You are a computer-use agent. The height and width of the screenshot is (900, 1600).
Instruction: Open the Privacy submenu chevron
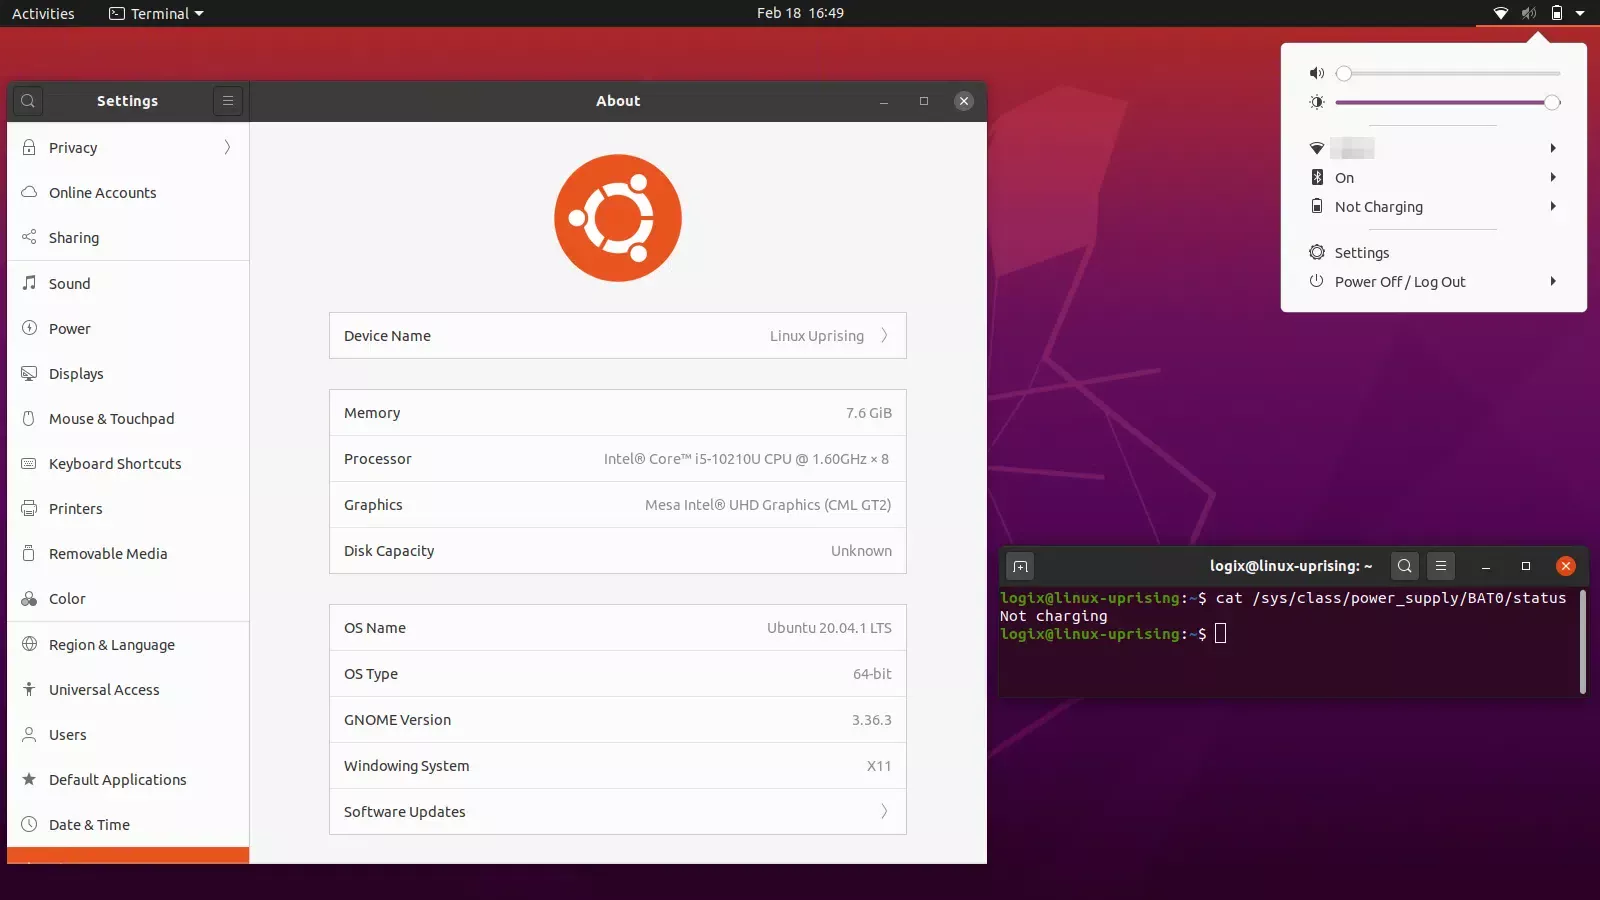pos(227,147)
